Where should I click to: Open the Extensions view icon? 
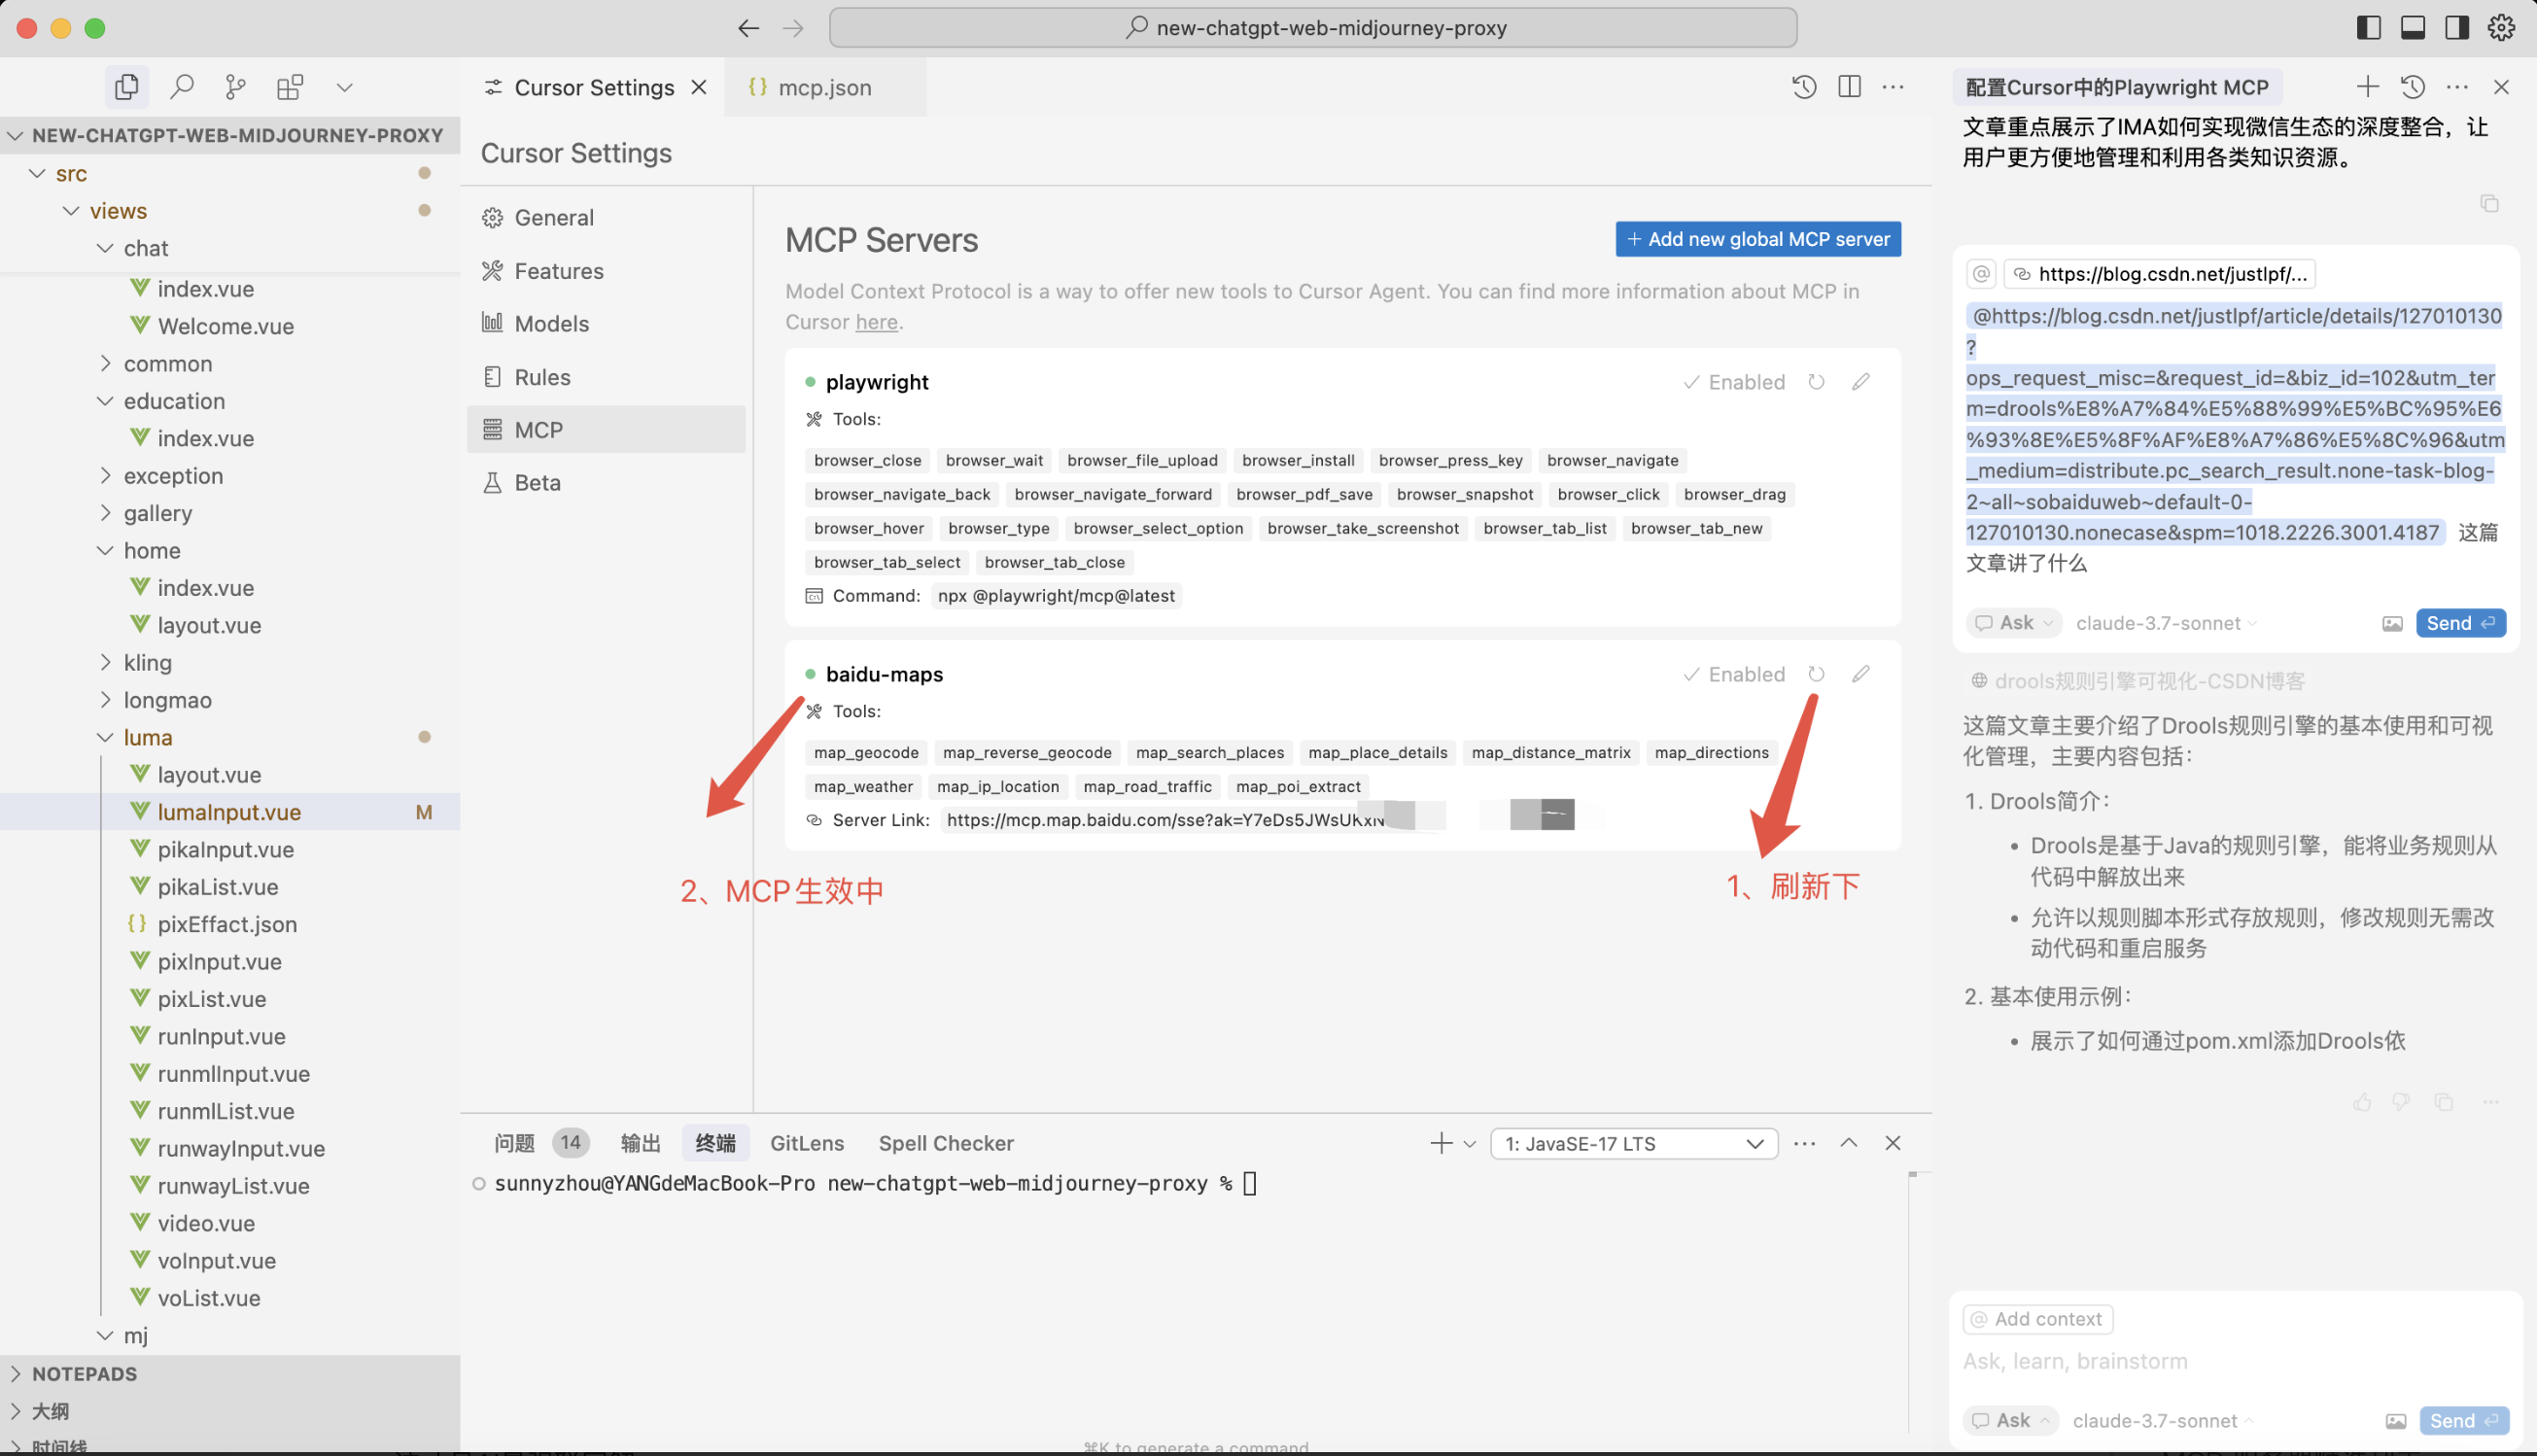290,87
